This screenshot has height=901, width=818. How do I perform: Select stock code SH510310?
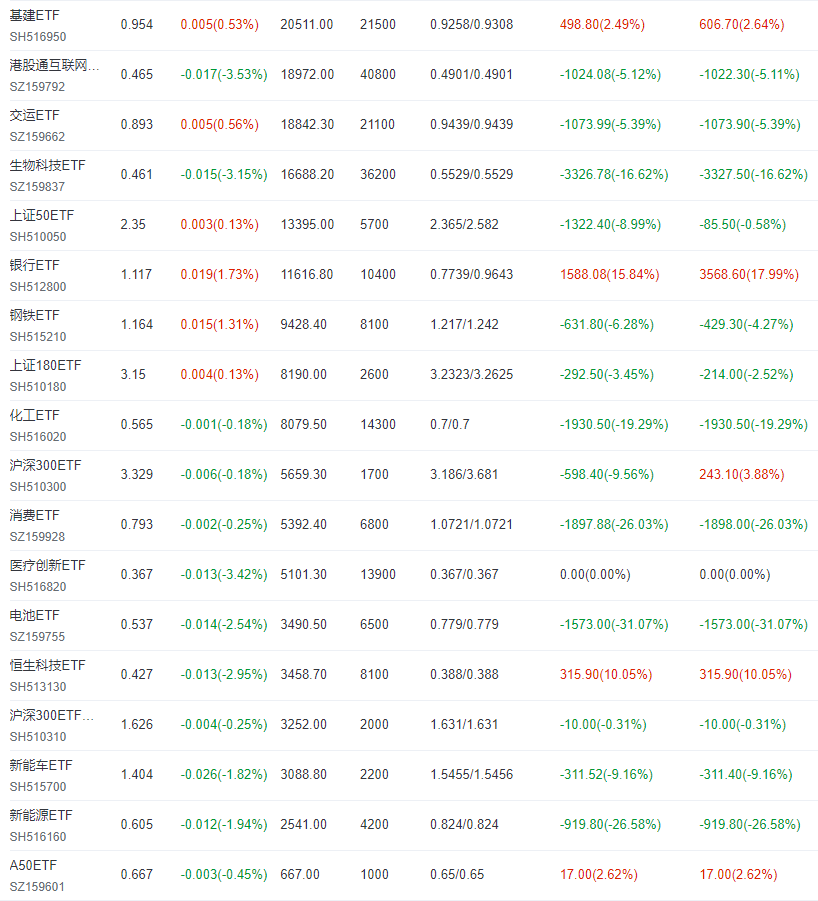click(38, 737)
